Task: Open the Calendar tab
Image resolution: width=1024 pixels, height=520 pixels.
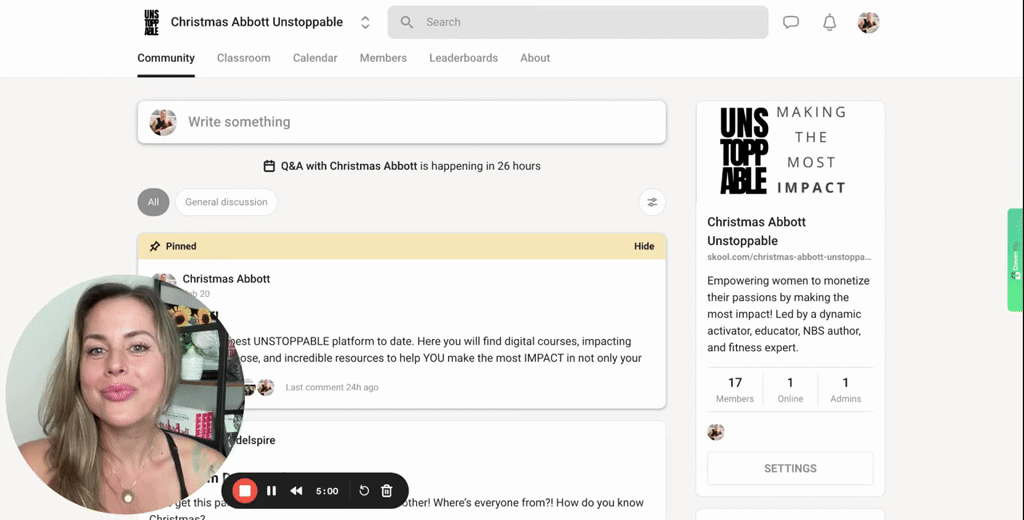Action: point(315,58)
